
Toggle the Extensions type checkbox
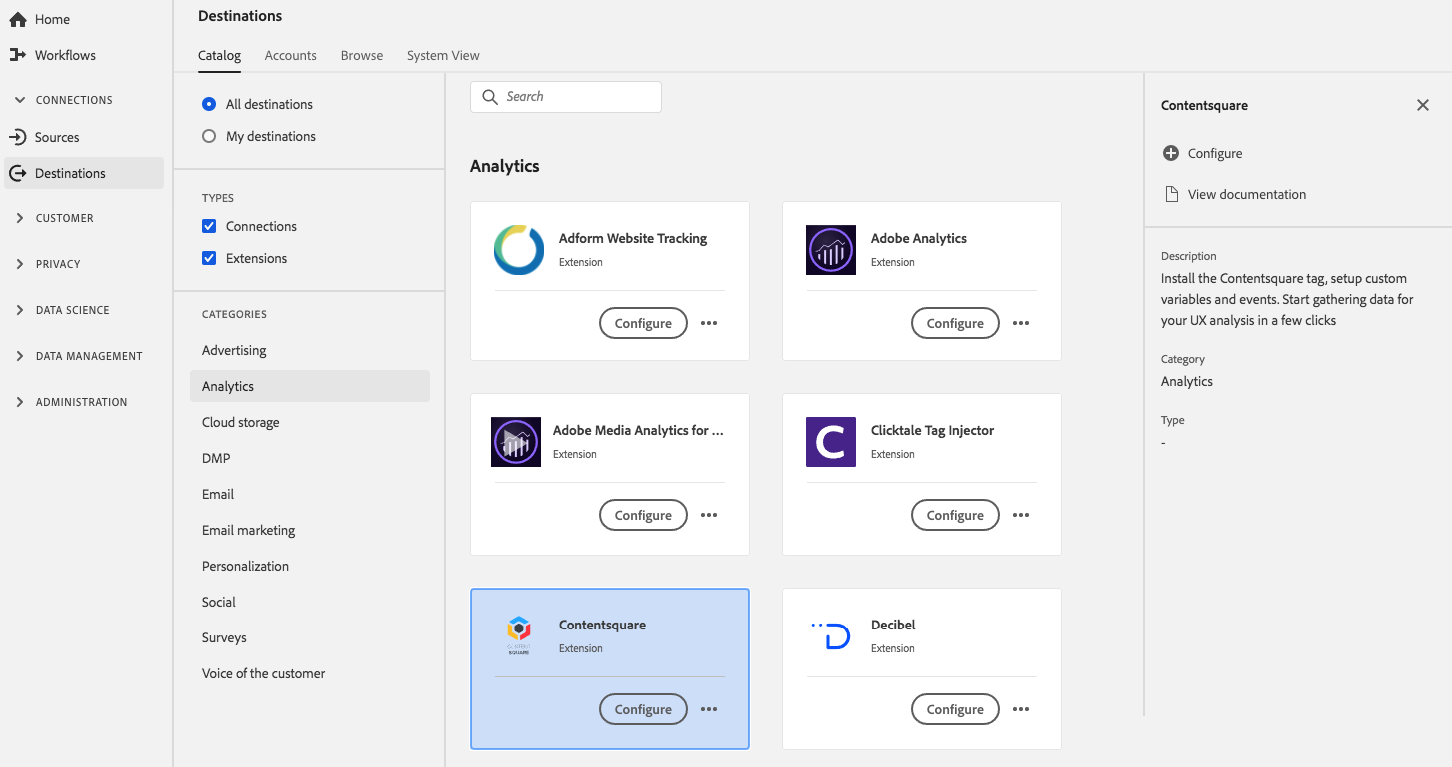tap(209, 258)
